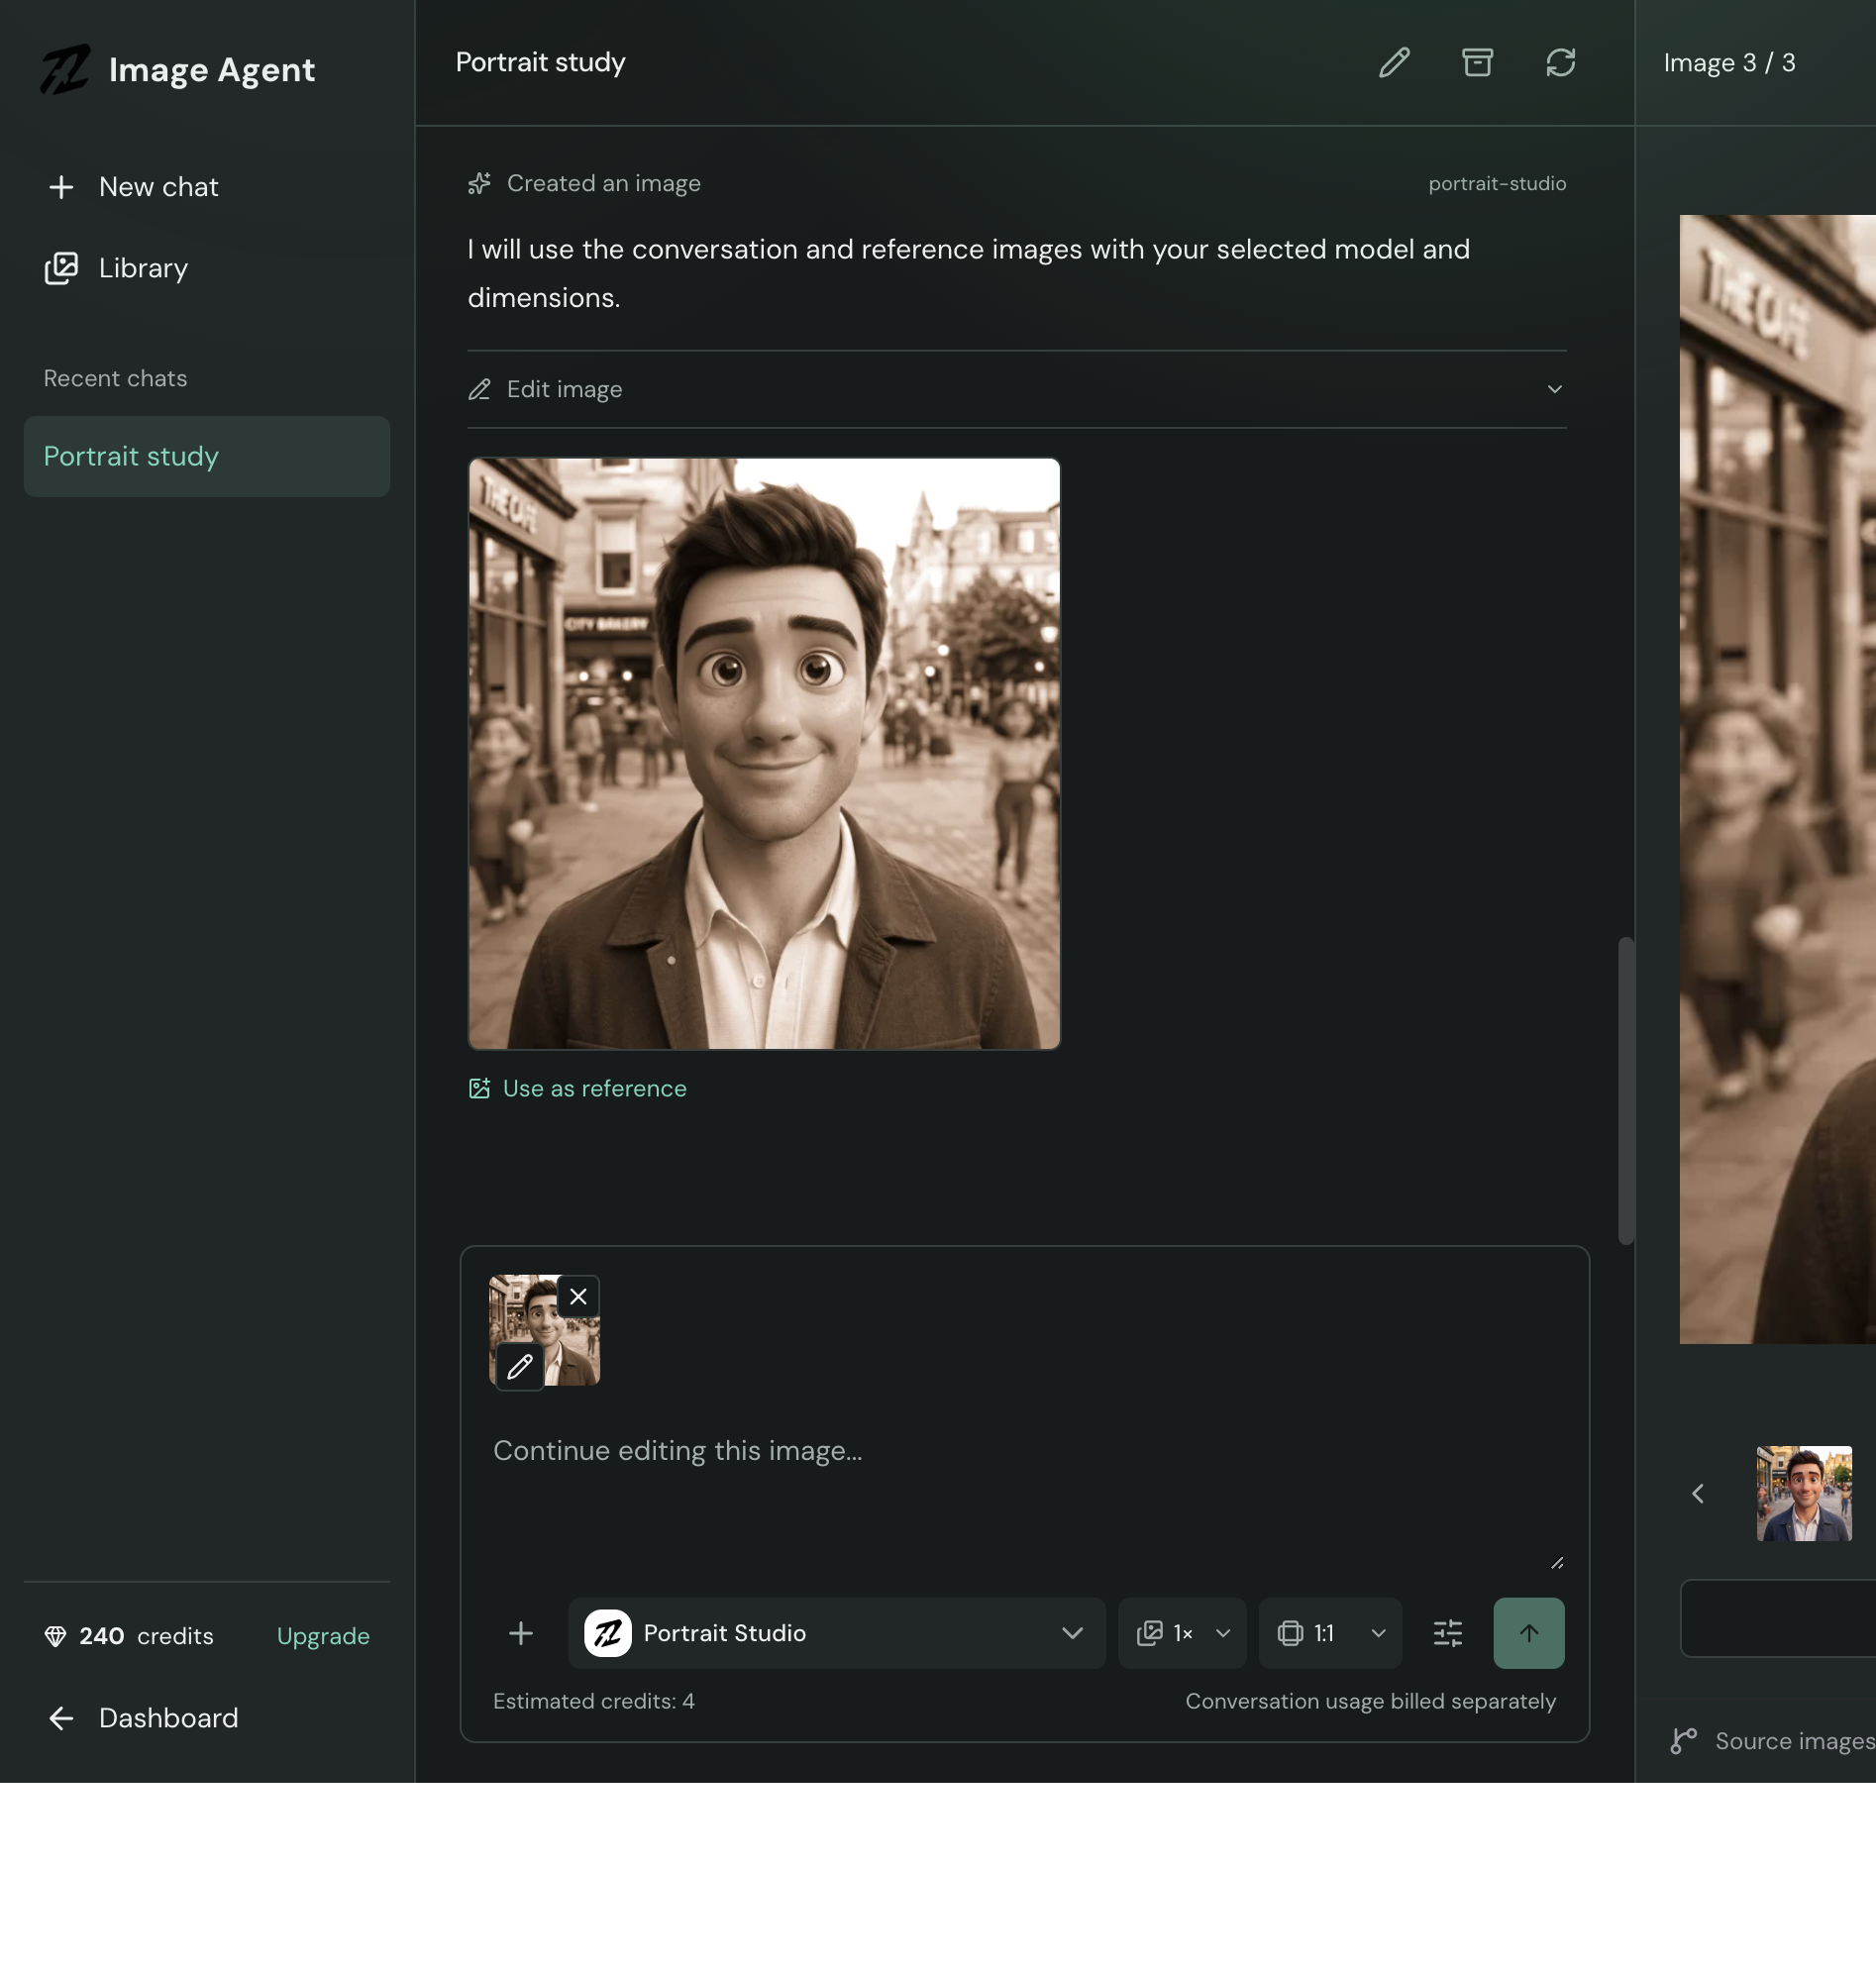Open the advanced settings sliders icon
Image resolution: width=1876 pixels, height=1972 pixels.
coord(1447,1633)
